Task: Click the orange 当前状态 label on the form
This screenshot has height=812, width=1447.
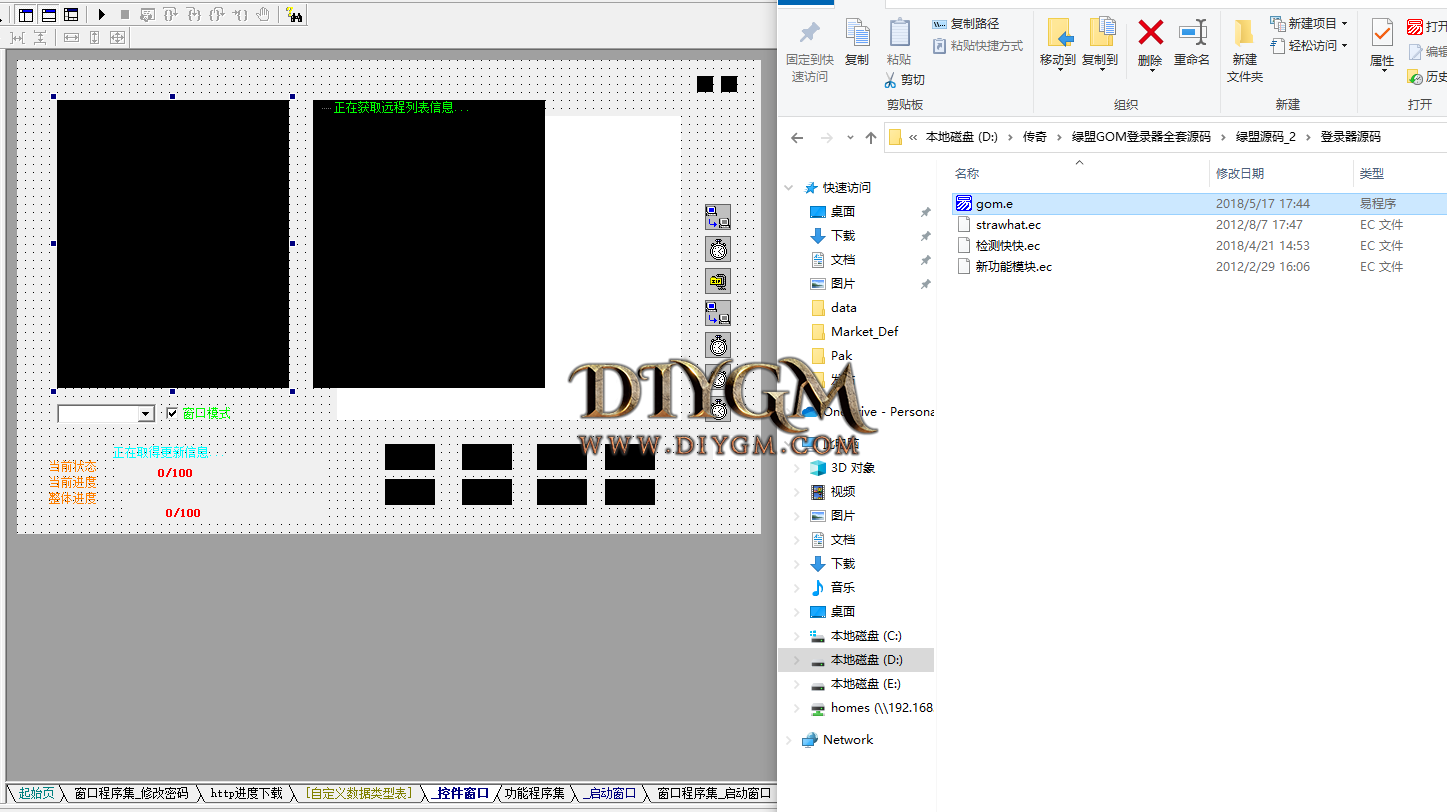Action: 73,466
